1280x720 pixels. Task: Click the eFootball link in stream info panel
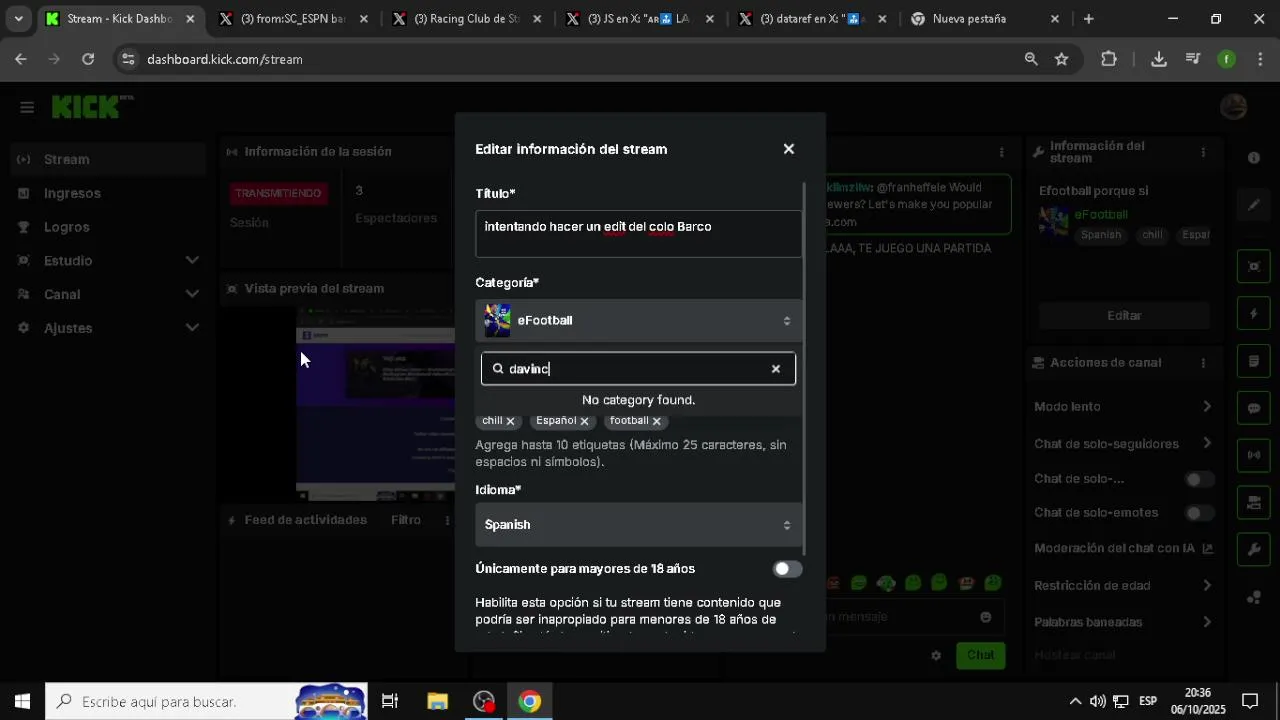1101,215
